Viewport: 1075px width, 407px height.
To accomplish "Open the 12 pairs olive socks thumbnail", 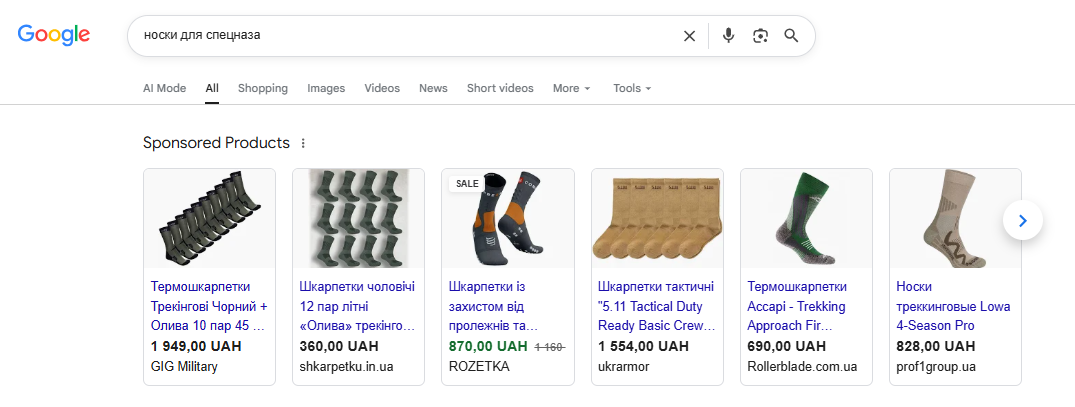I will coord(359,219).
